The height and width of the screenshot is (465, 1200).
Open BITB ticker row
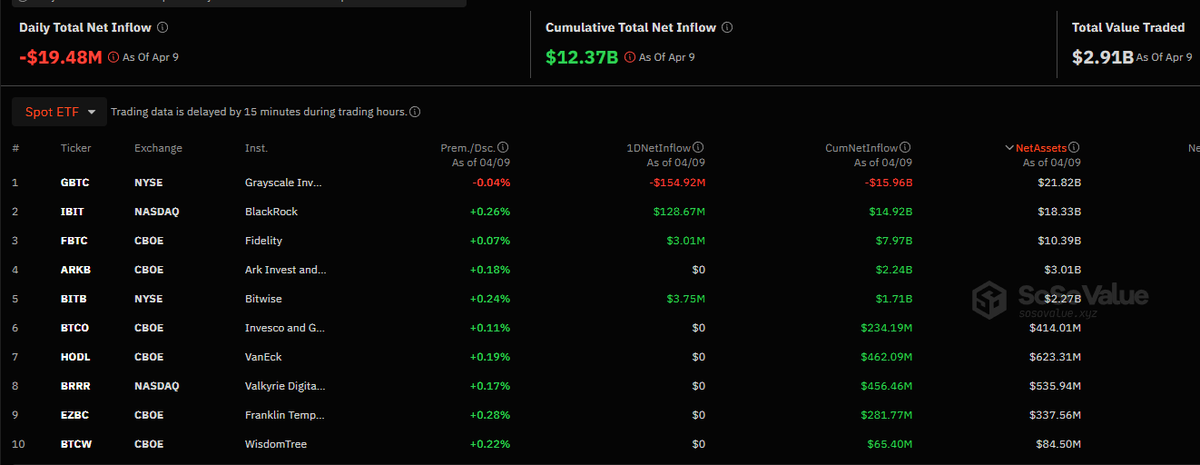pyautogui.click(x=75, y=299)
